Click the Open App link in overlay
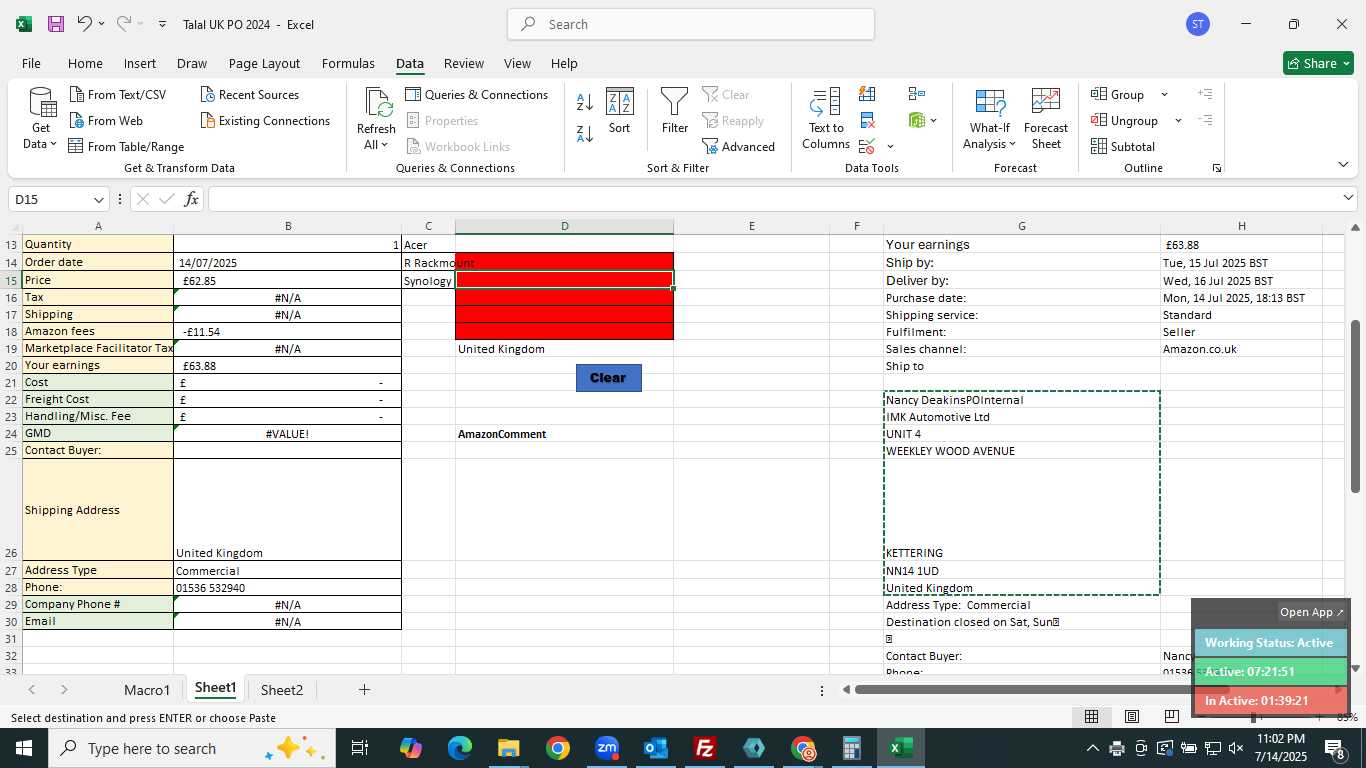 click(1312, 612)
